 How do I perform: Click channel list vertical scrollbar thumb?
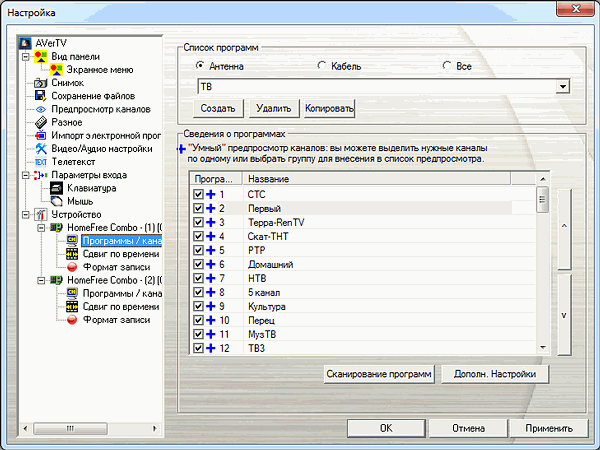tap(542, 199)
